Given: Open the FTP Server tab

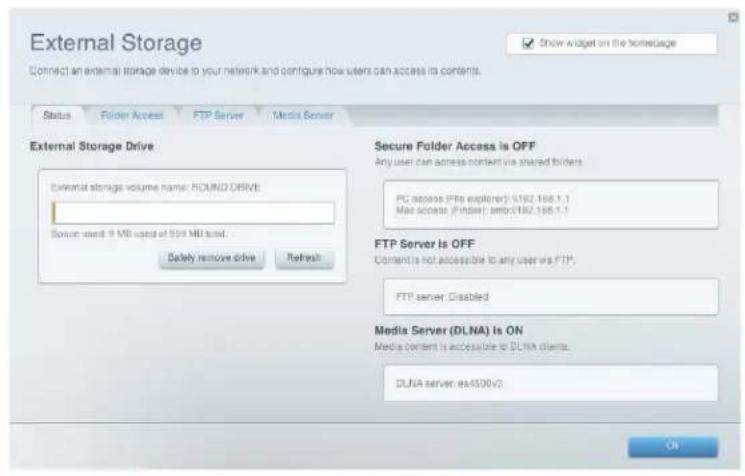Looking at the screenshot, I should pos(218,115).
